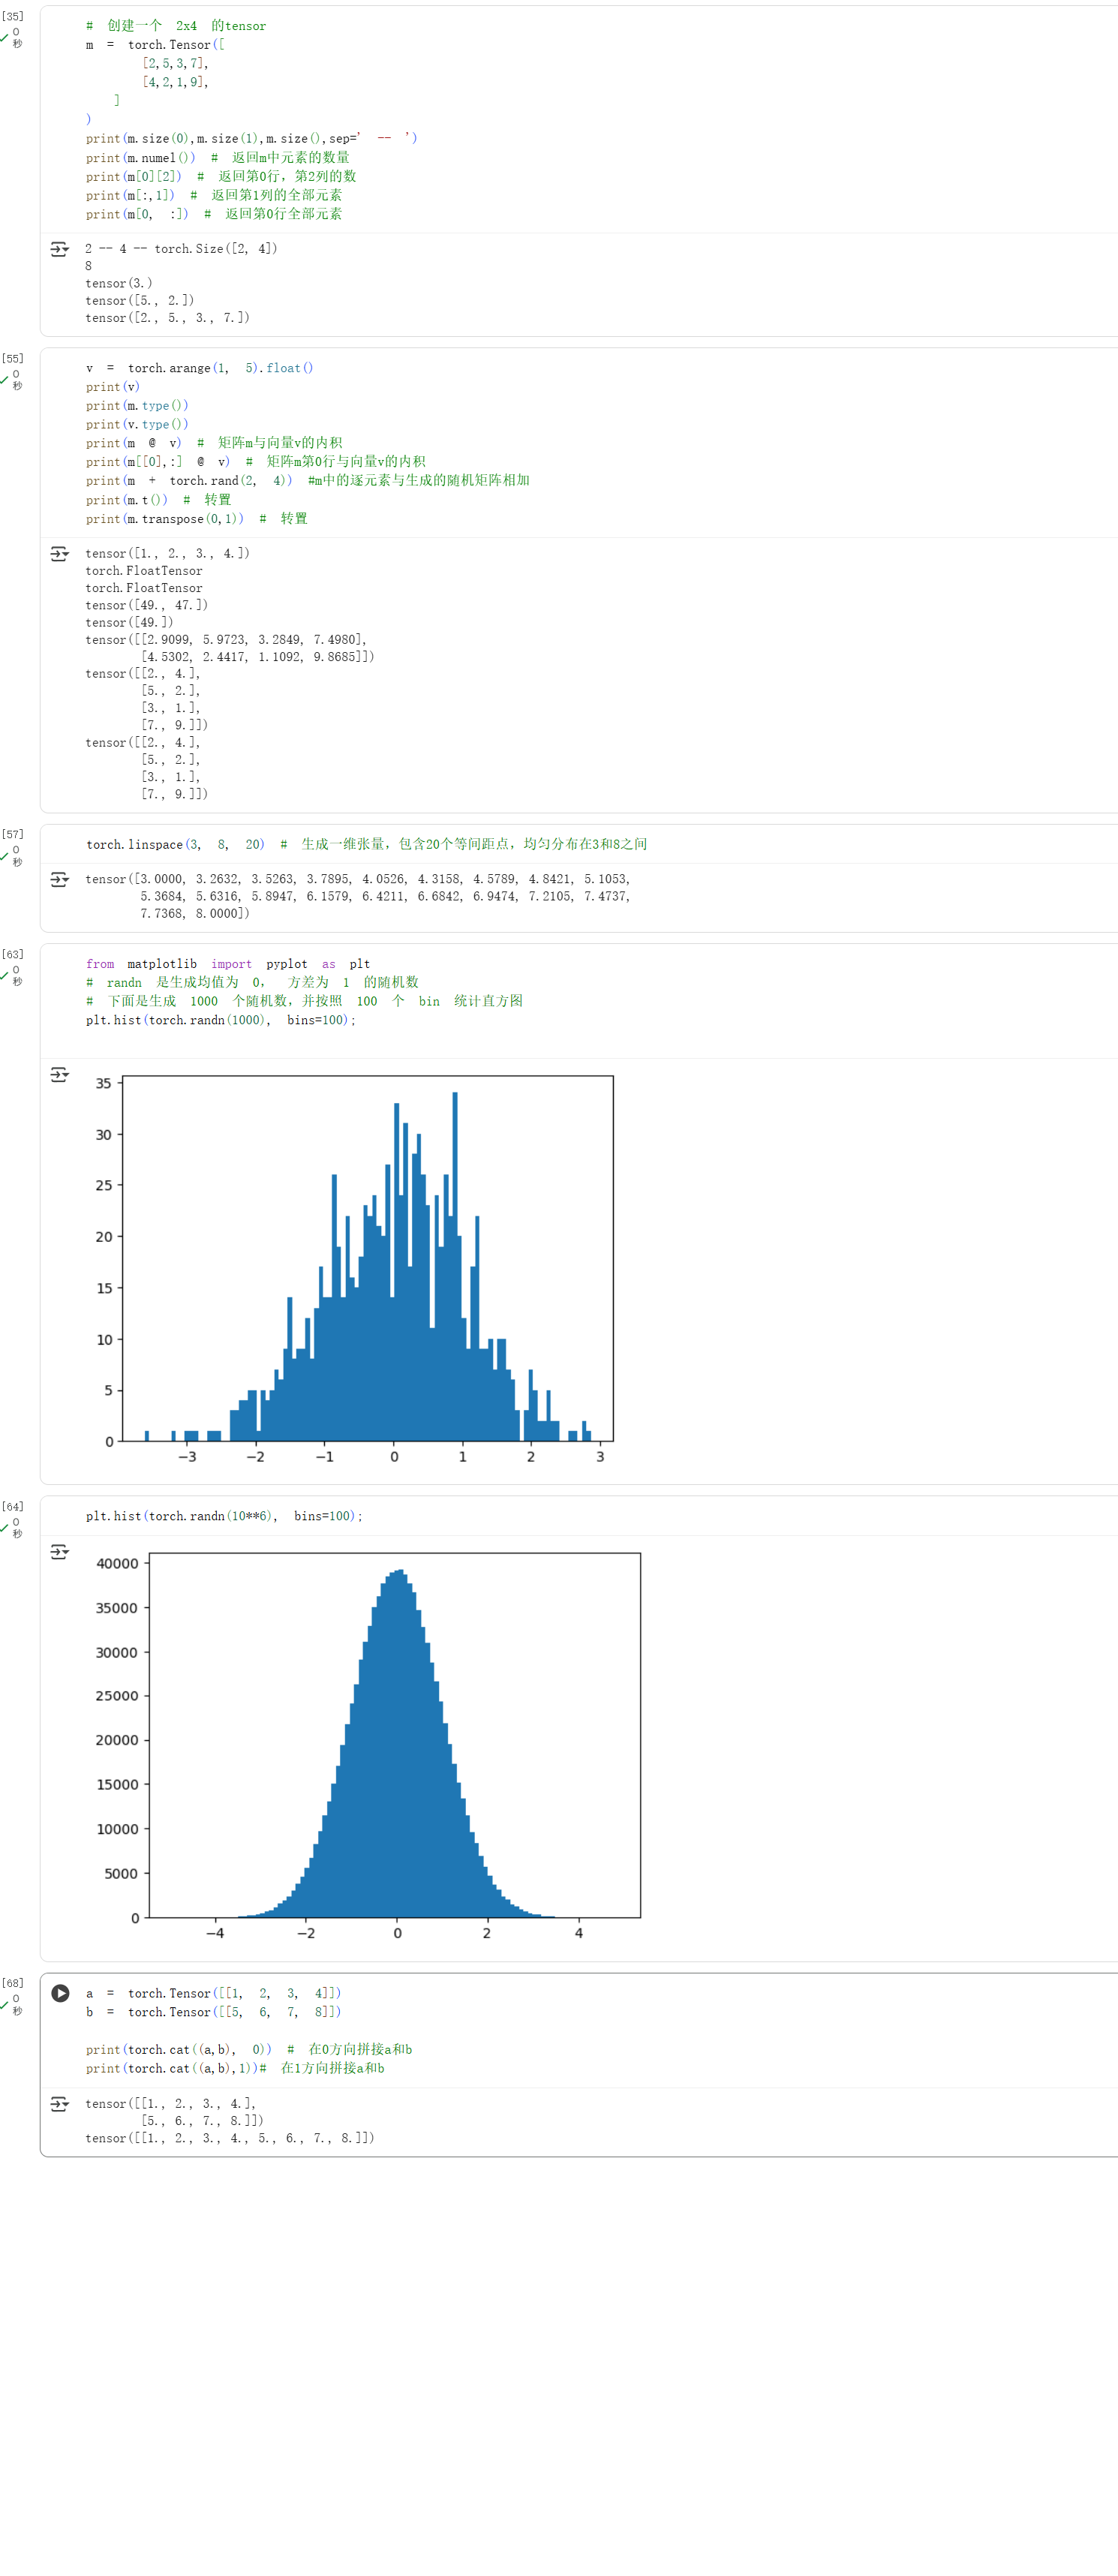
Task: Click the 'from matplotlib import pyplot as plt' line
Action: pyautogui.click(x=227, y=964)
